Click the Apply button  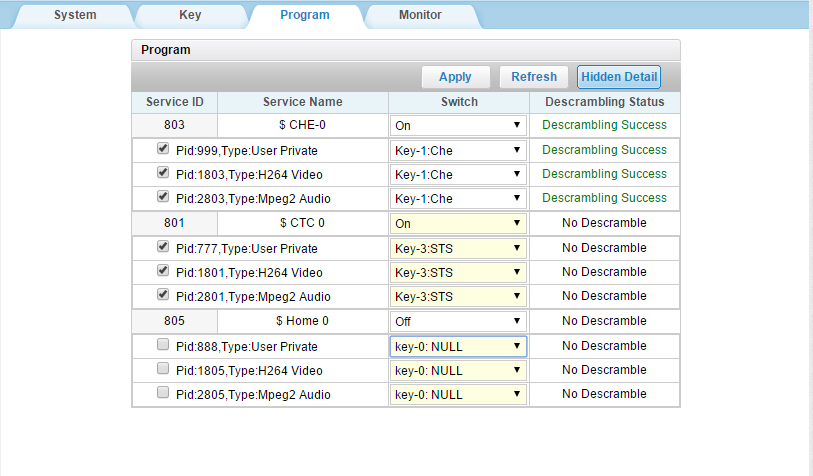point(455,77)
